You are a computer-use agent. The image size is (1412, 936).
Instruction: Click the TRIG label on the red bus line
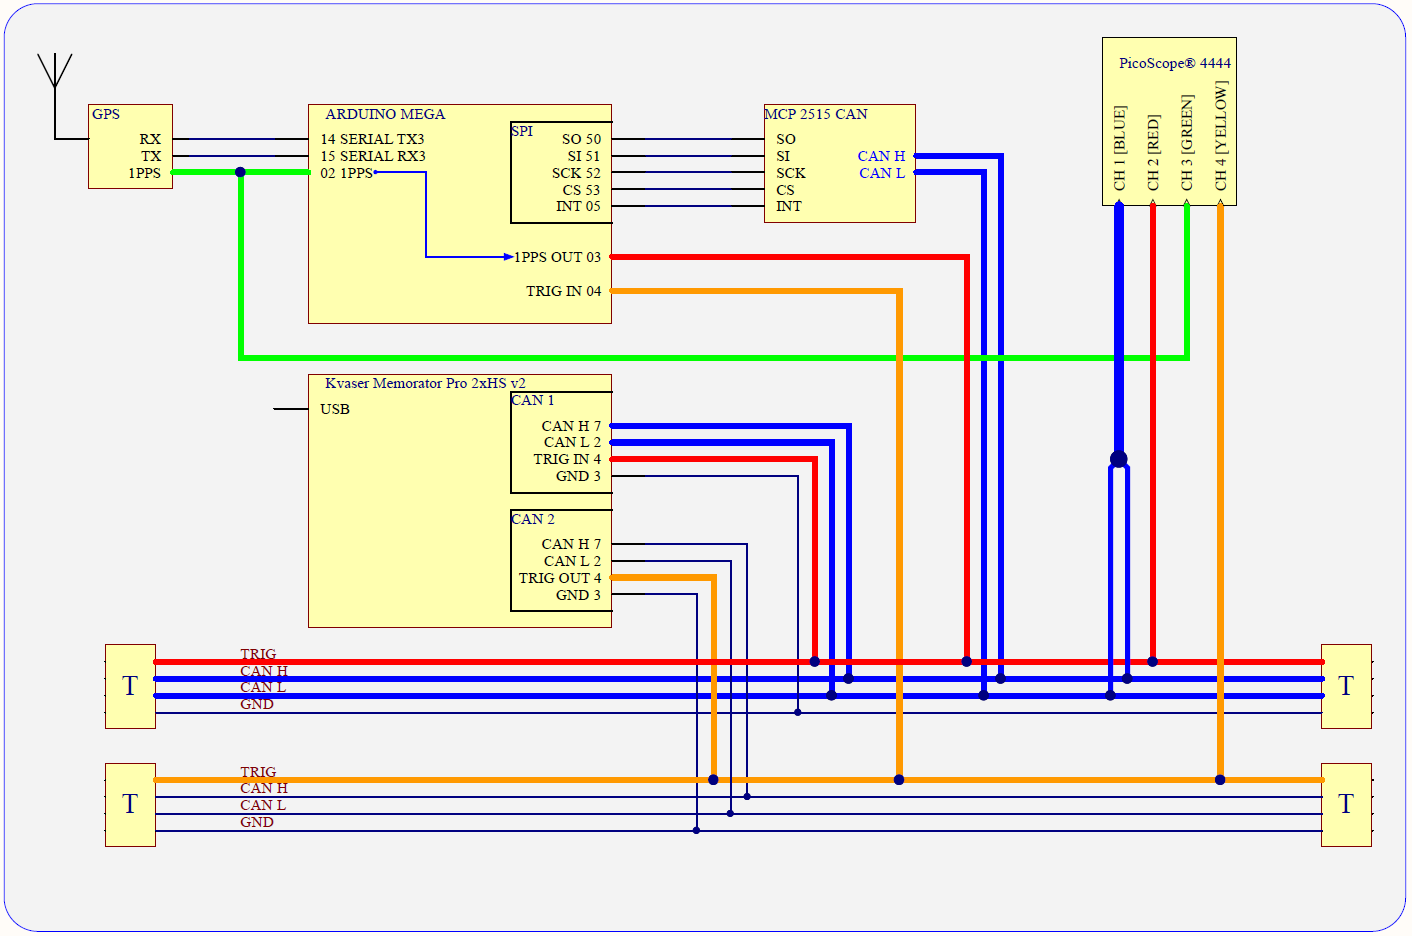point(258,654)
